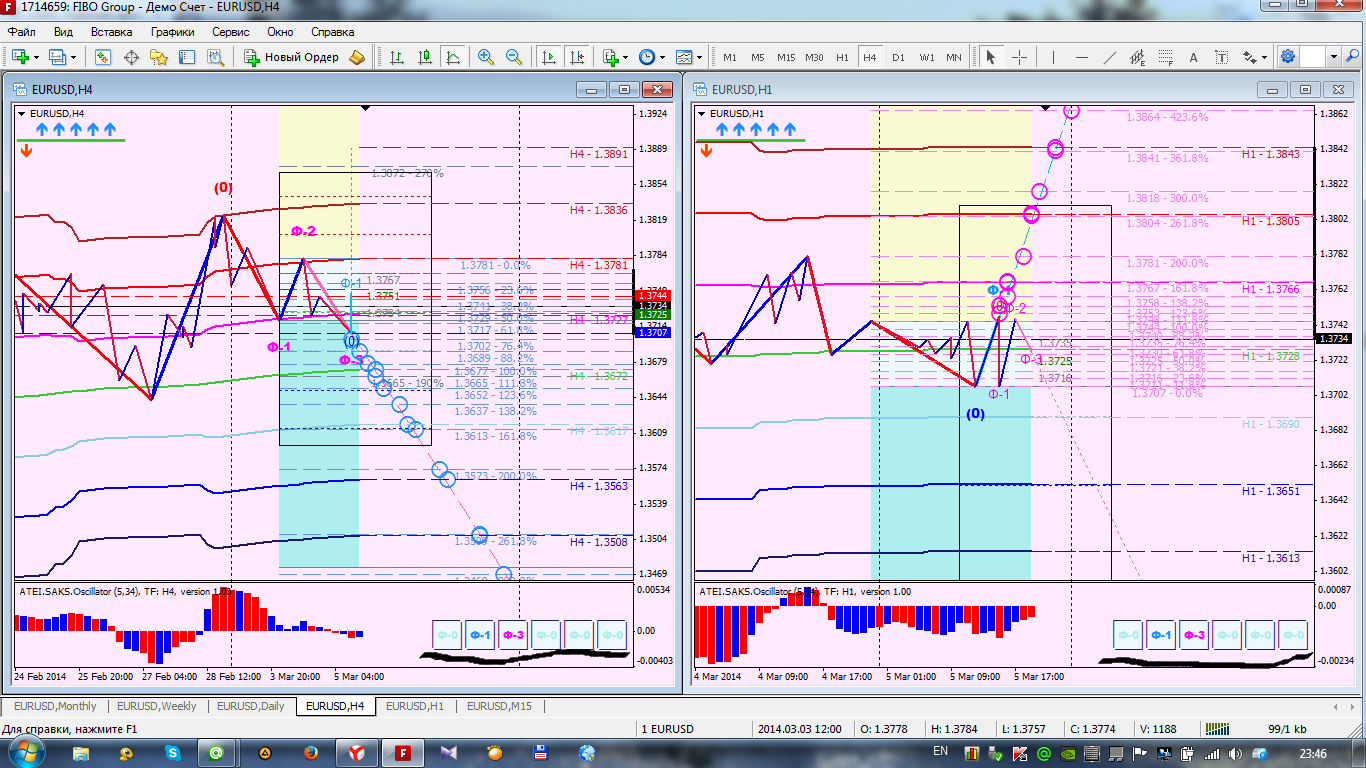The width and height of the screenshot is (1366, 768).
Task: Open the Data Window crosshair-circle icon
Action: tap(131, 57)
